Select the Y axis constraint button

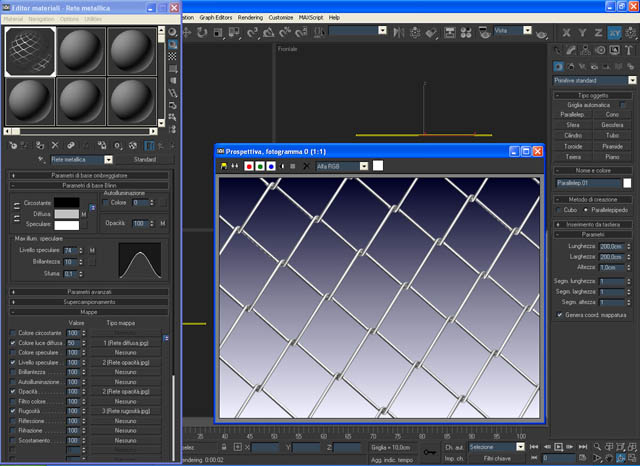pos(582,32)
